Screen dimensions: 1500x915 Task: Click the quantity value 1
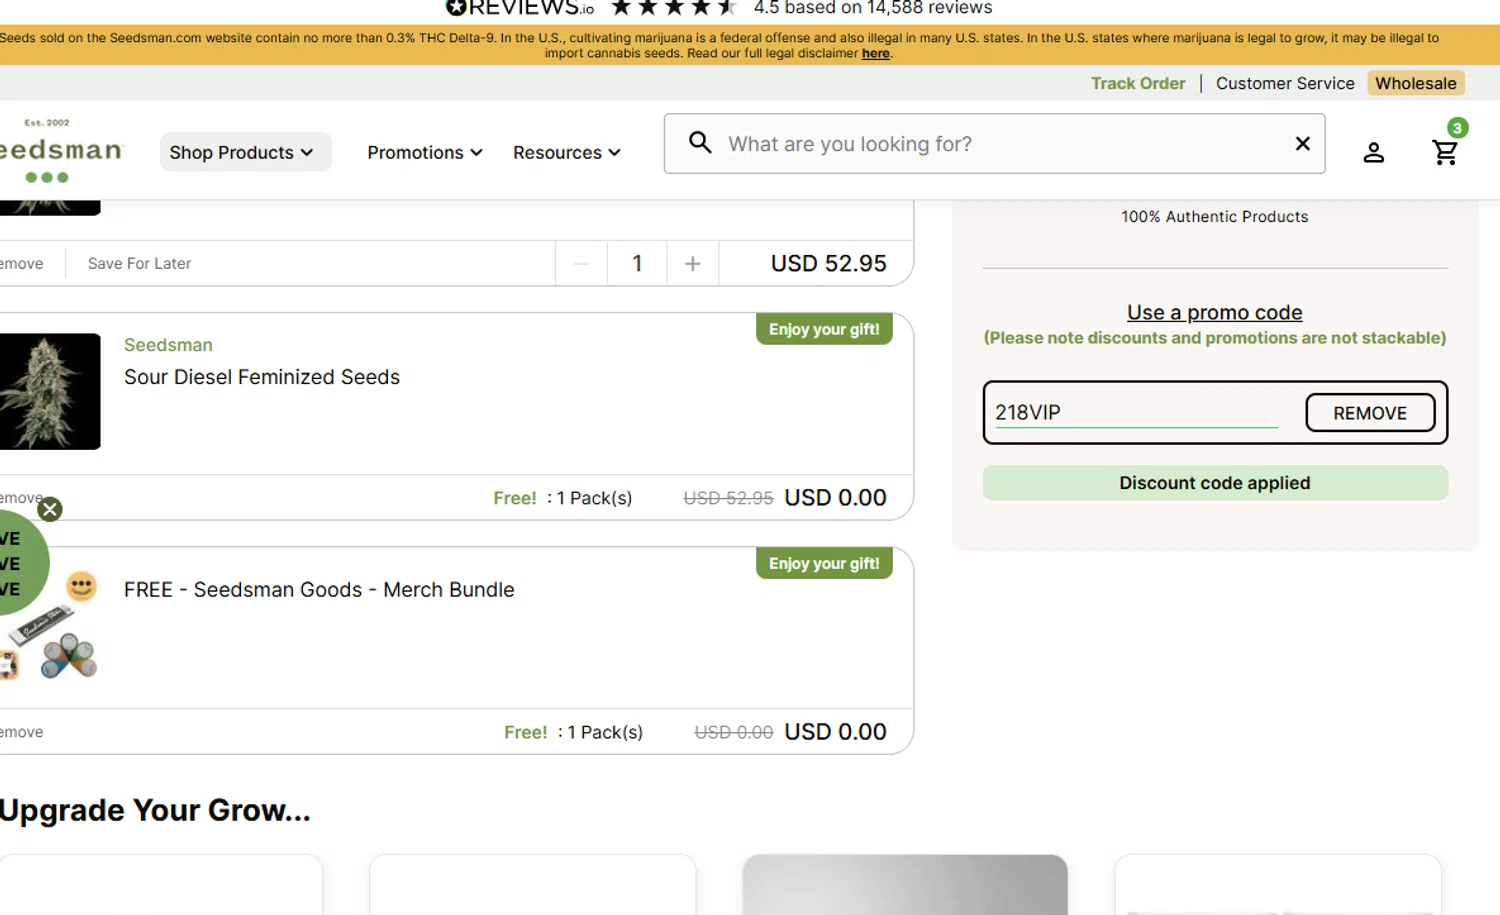[x=637, y=264]
